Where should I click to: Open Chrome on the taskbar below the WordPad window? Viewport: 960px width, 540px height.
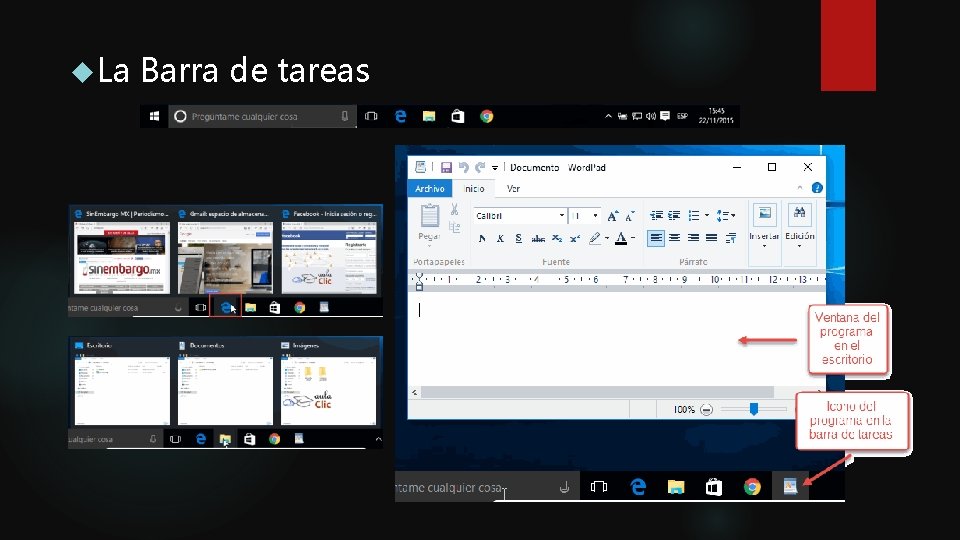point(752,487)
